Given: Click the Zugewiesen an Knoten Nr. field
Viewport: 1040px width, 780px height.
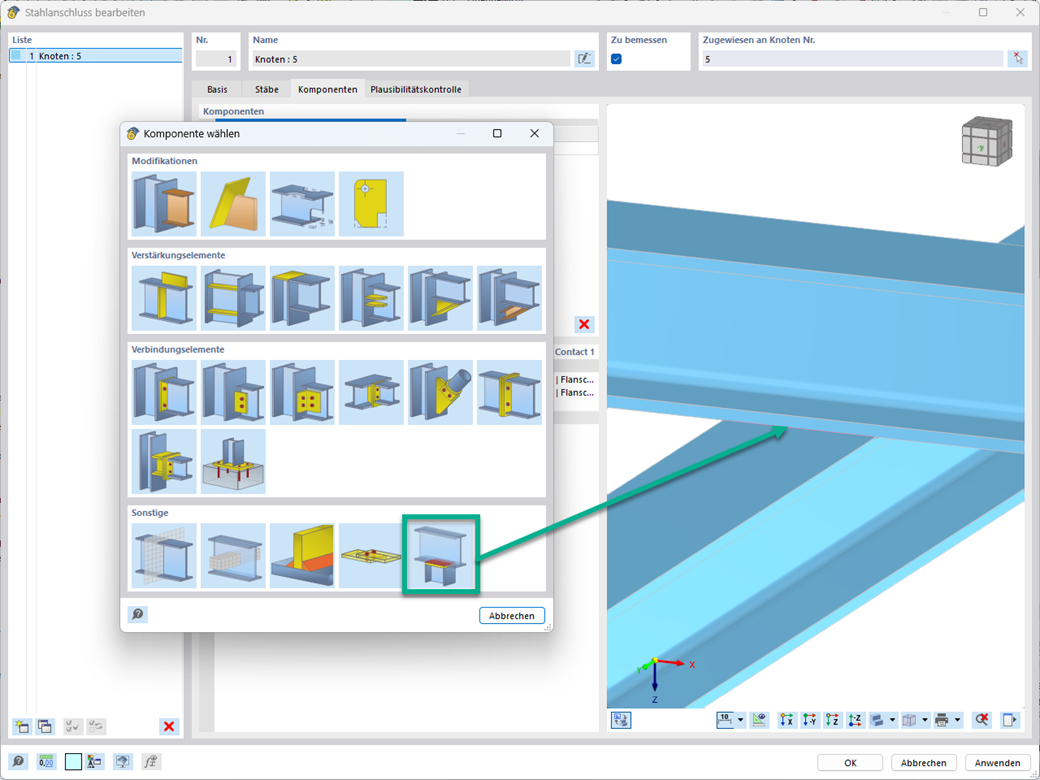Looking at the screenshot, I should [x=852, y=59].
